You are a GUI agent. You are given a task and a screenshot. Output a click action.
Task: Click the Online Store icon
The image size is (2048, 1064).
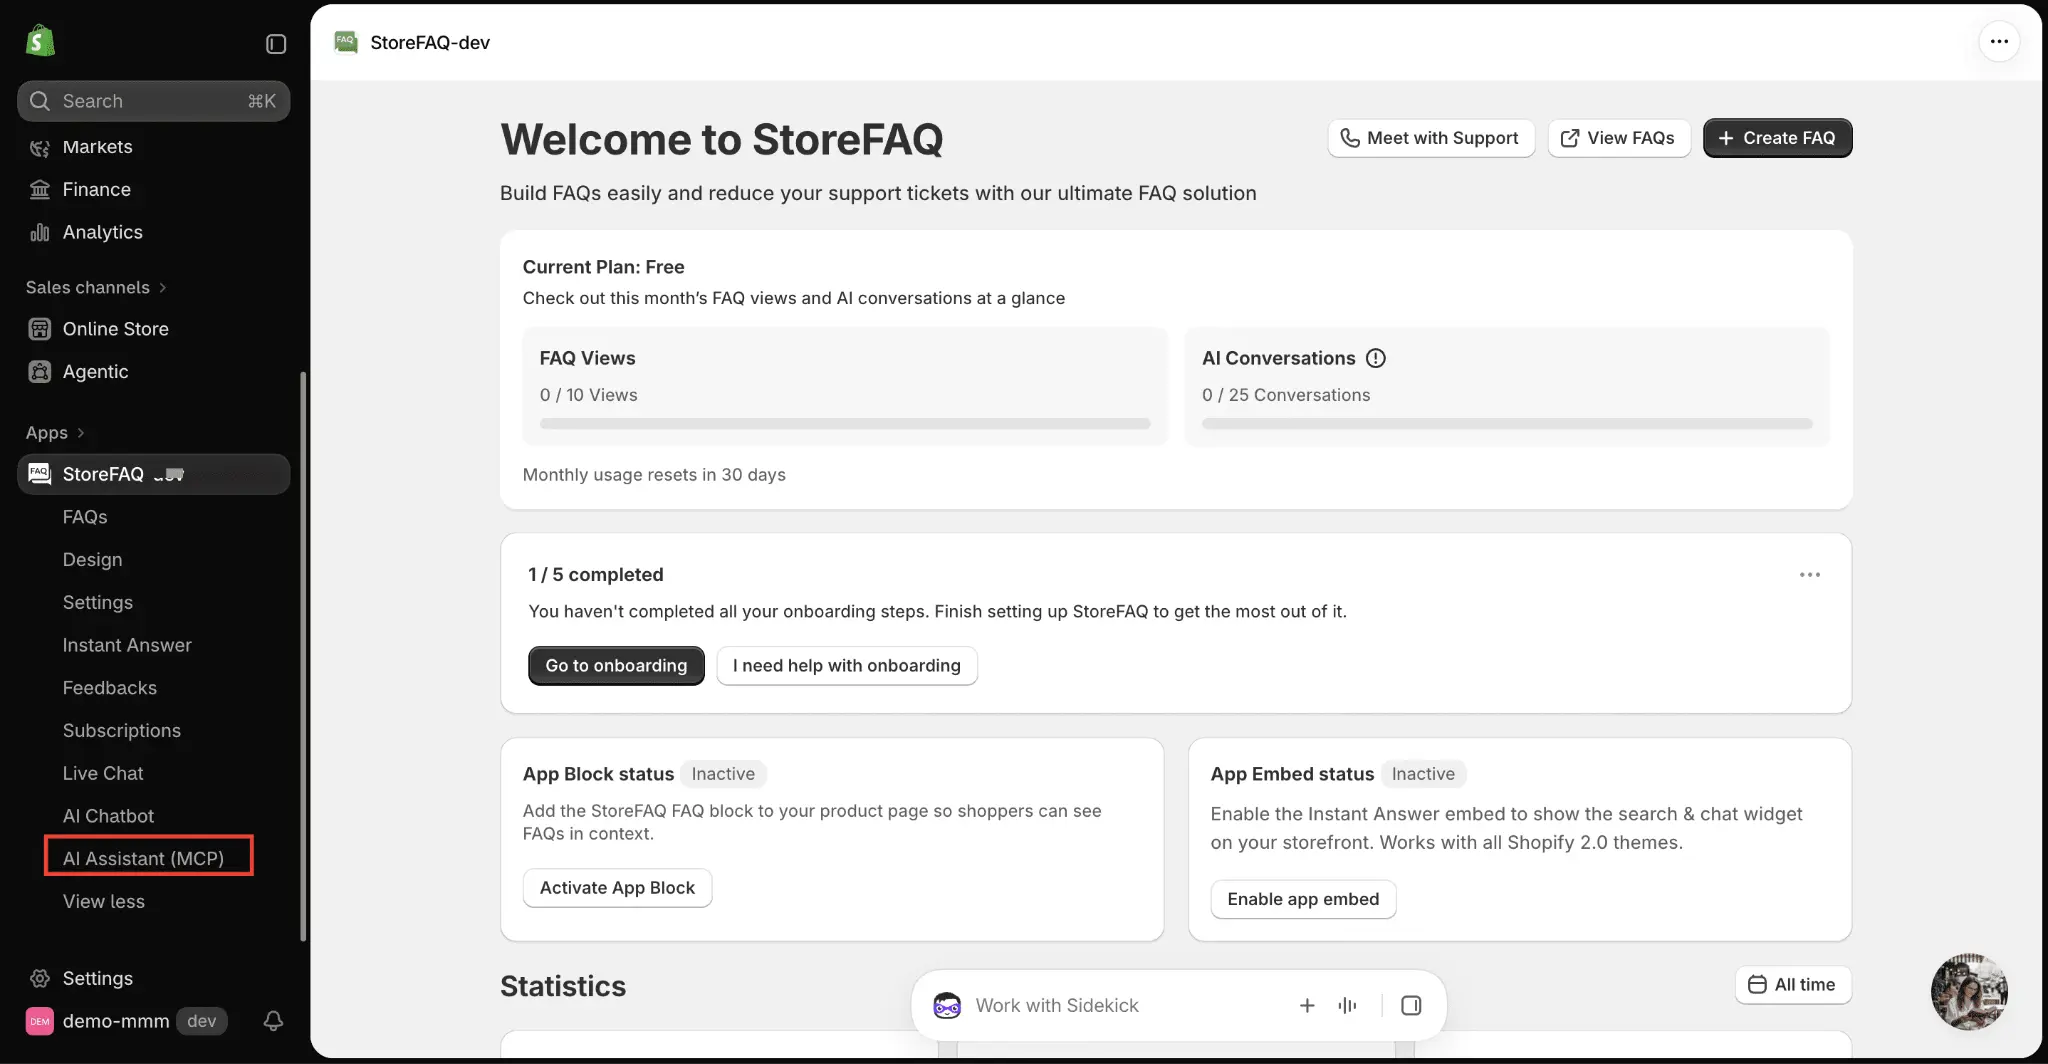(40, 329)
